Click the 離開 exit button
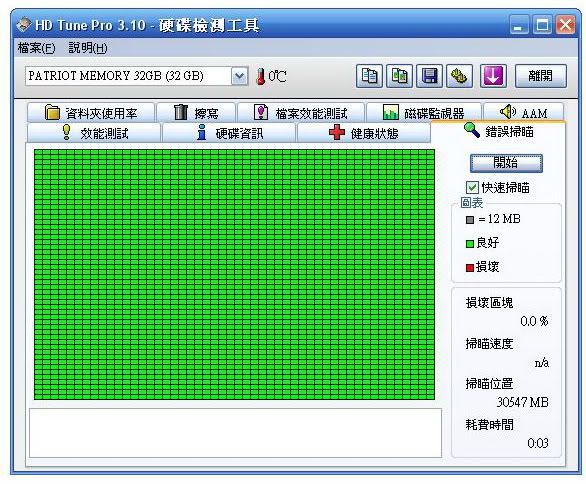The width and height of the screenshot is (586, 486). tap(540, 76)
